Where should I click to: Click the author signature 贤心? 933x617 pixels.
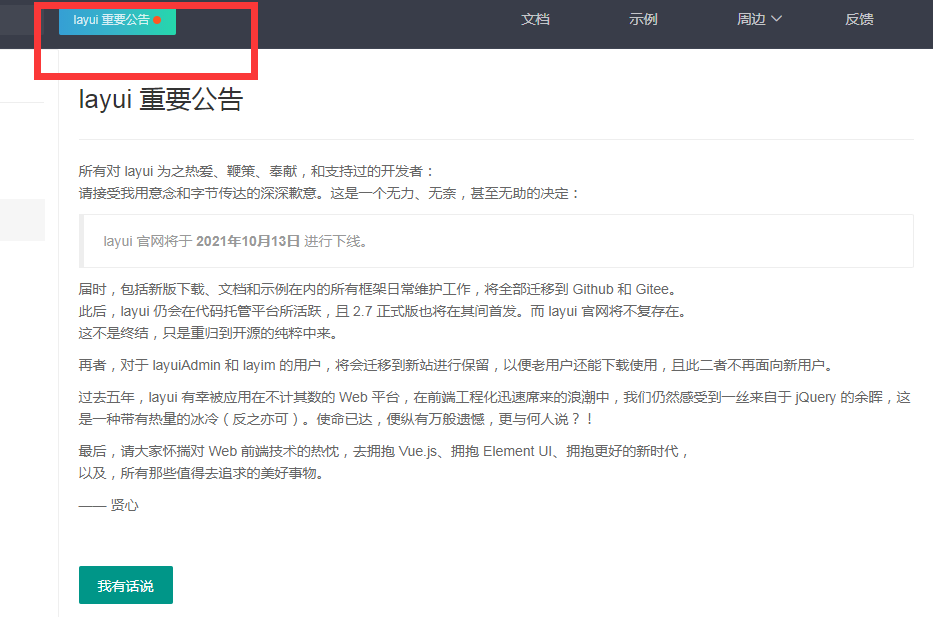[124, 506]
